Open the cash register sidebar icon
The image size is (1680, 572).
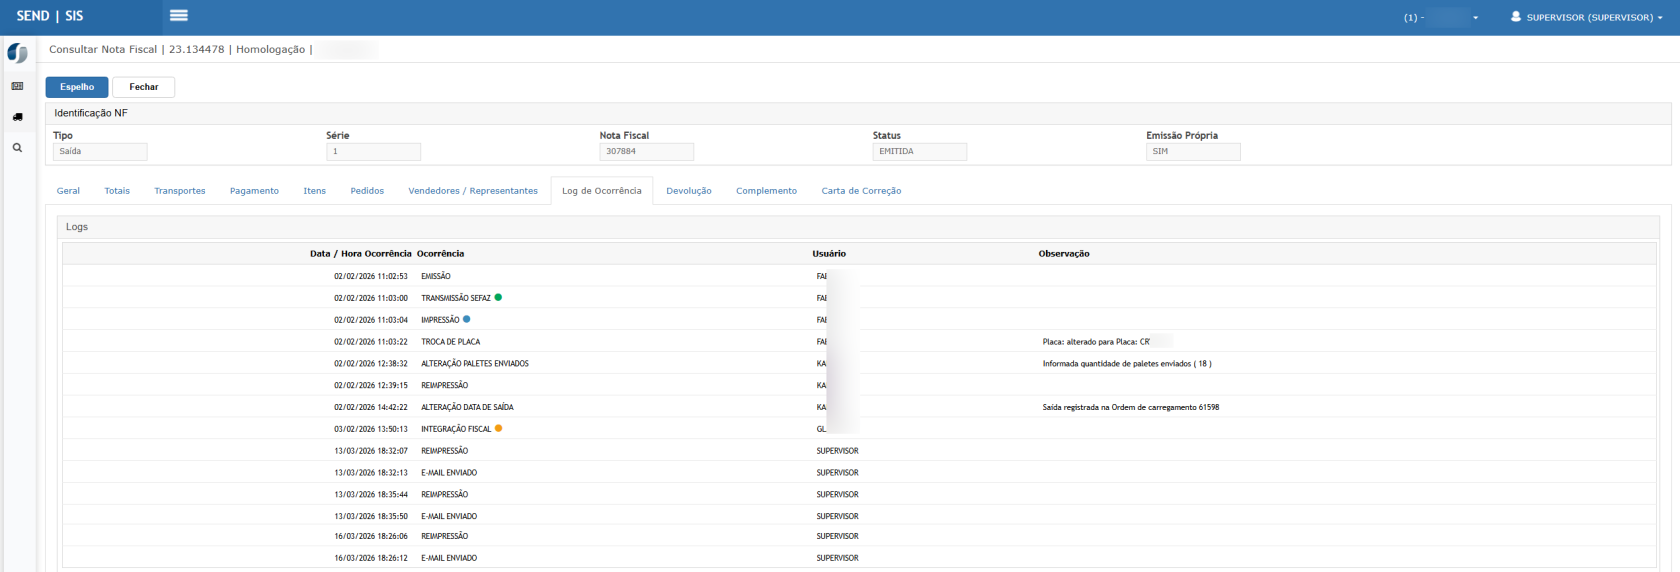click(x=17, y=87)
